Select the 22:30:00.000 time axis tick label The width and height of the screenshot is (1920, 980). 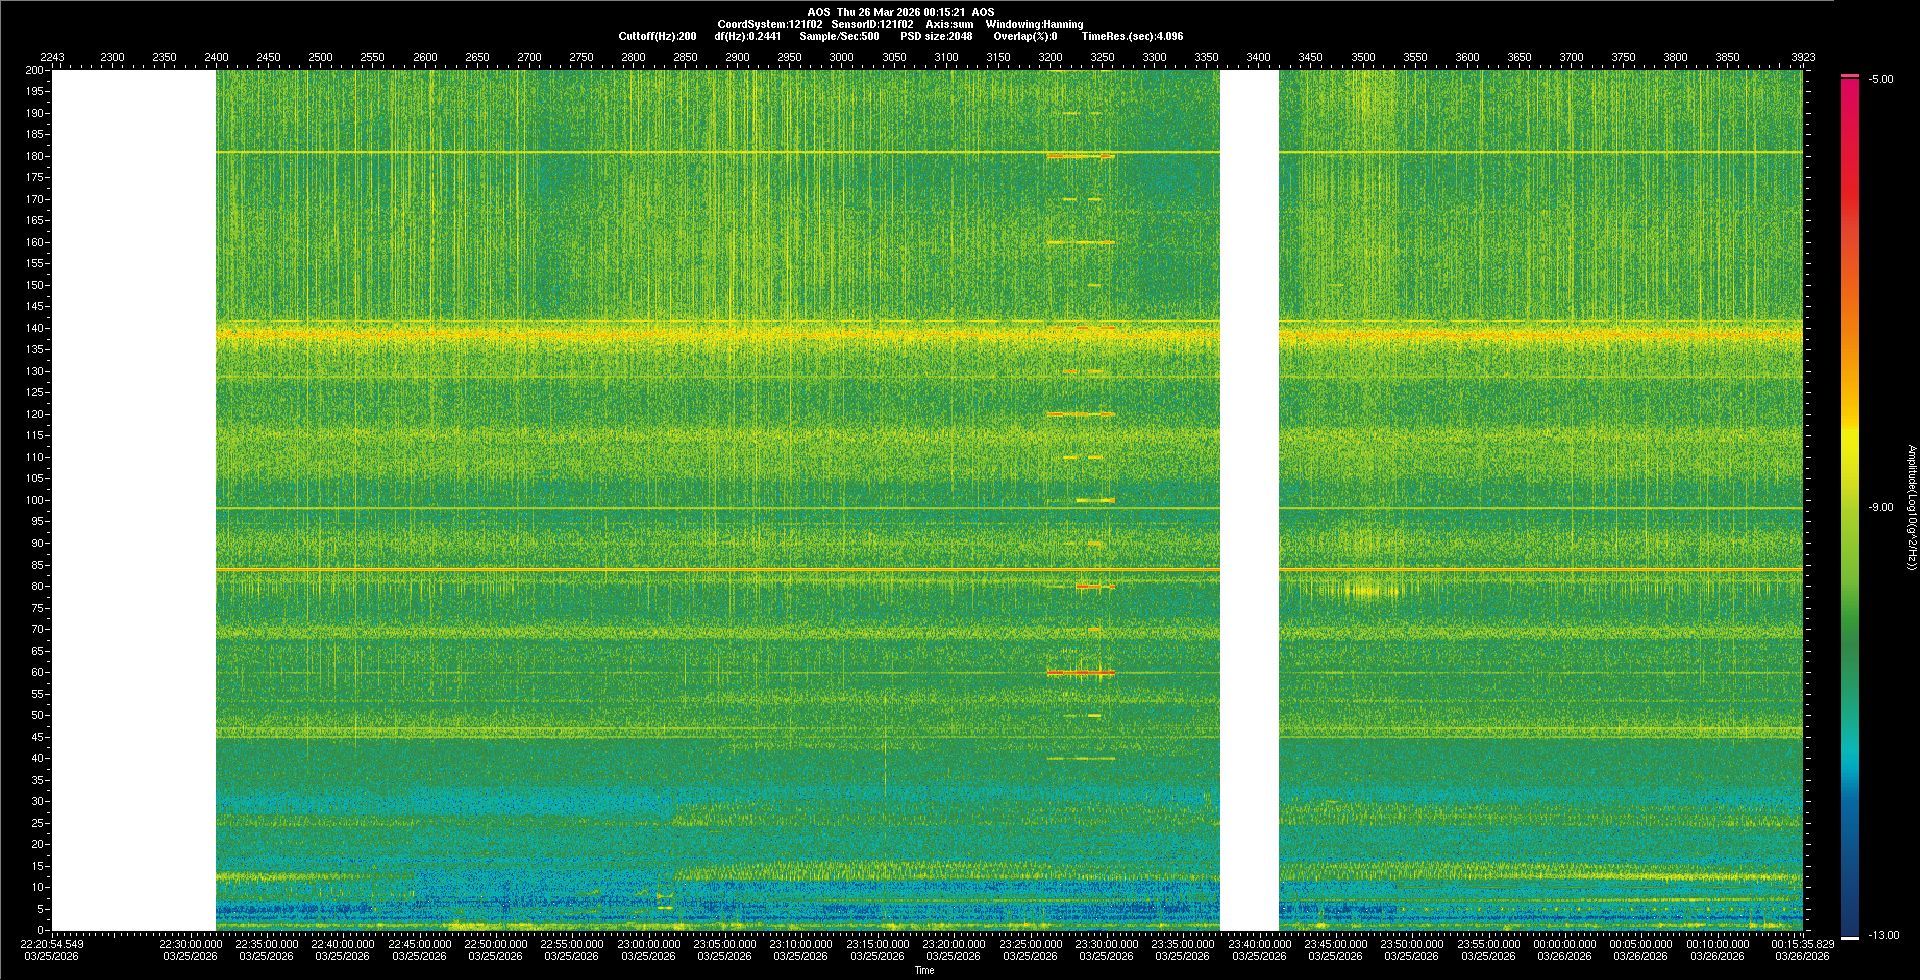pyautogui.click(x=190, y=944)
